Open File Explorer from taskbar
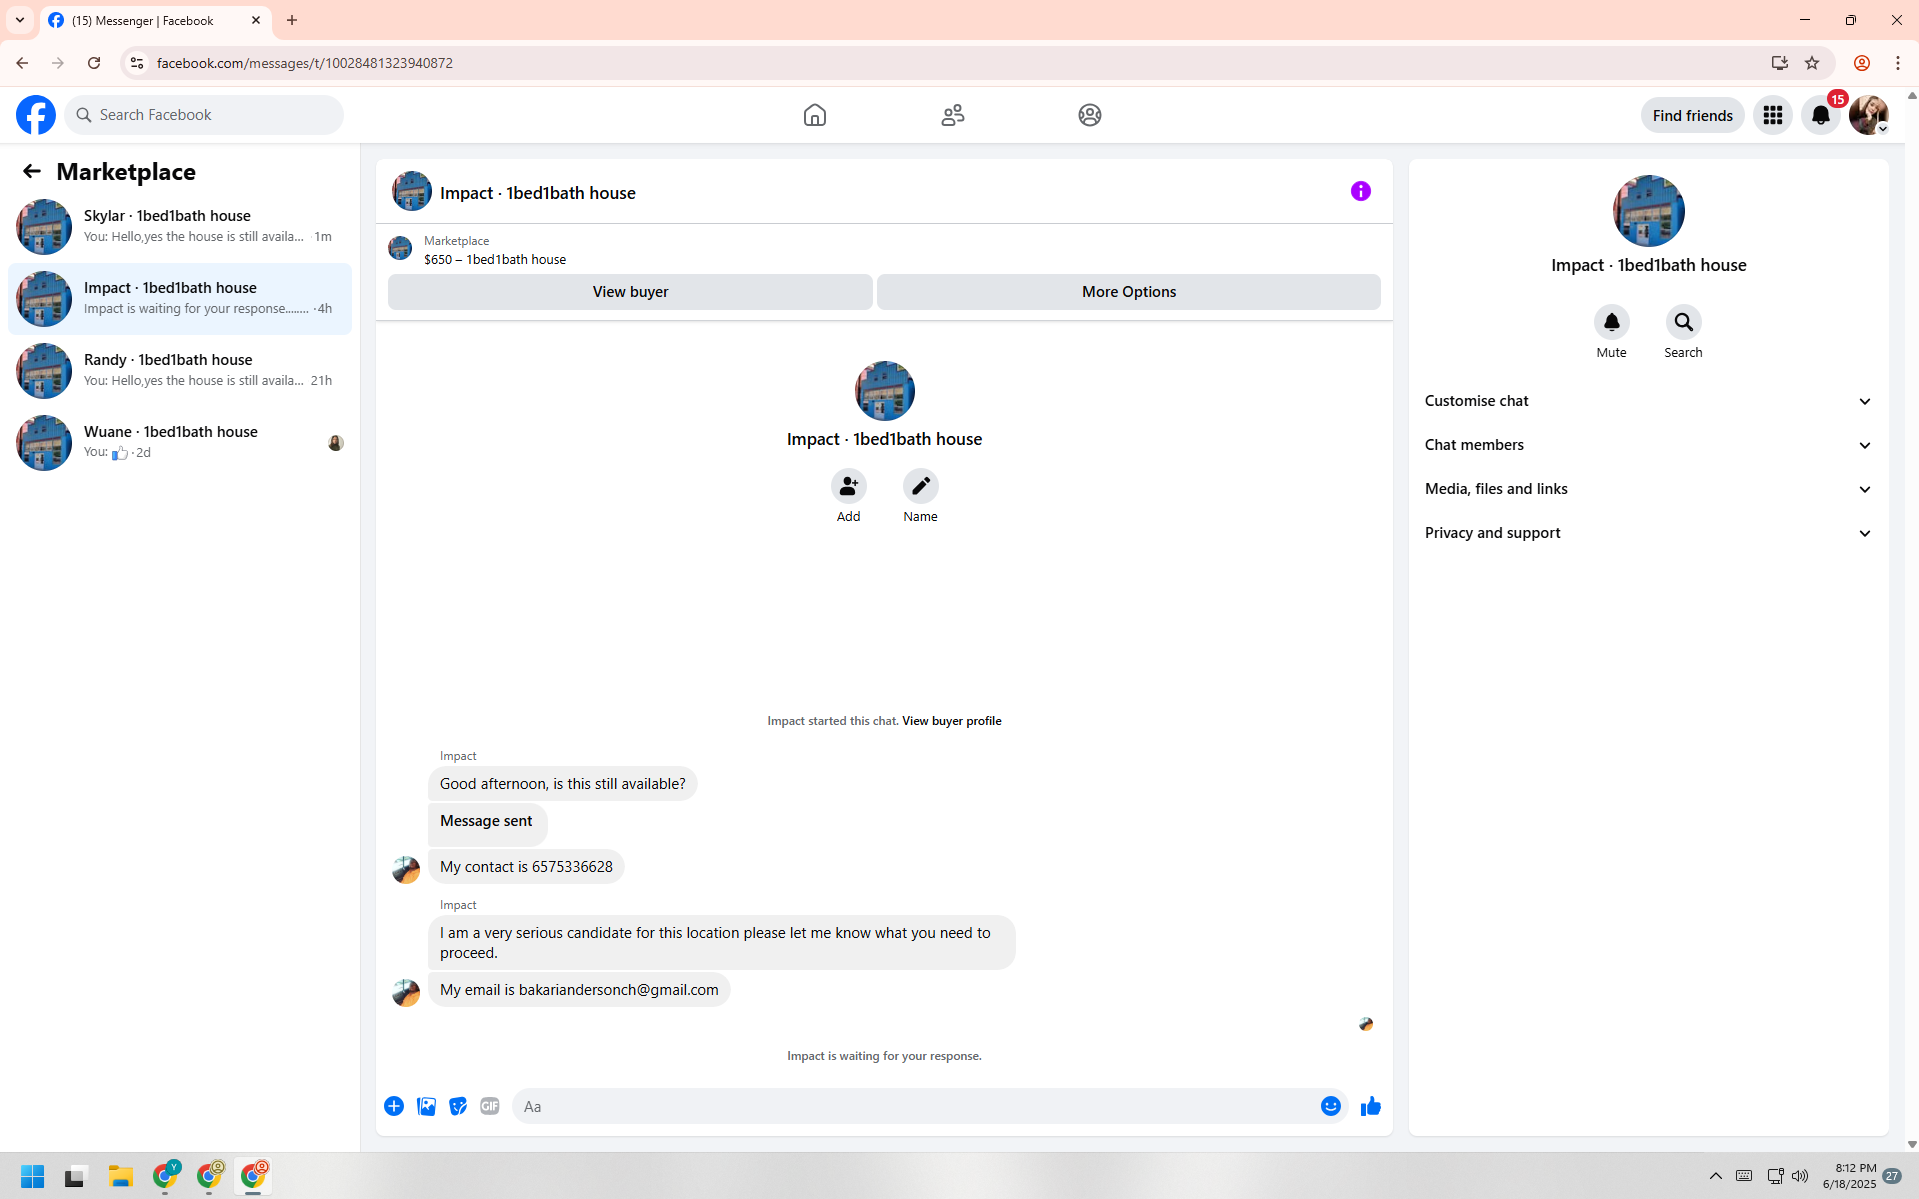1919x1199 pixels. pyautogui.click(x=121, y=1176)
